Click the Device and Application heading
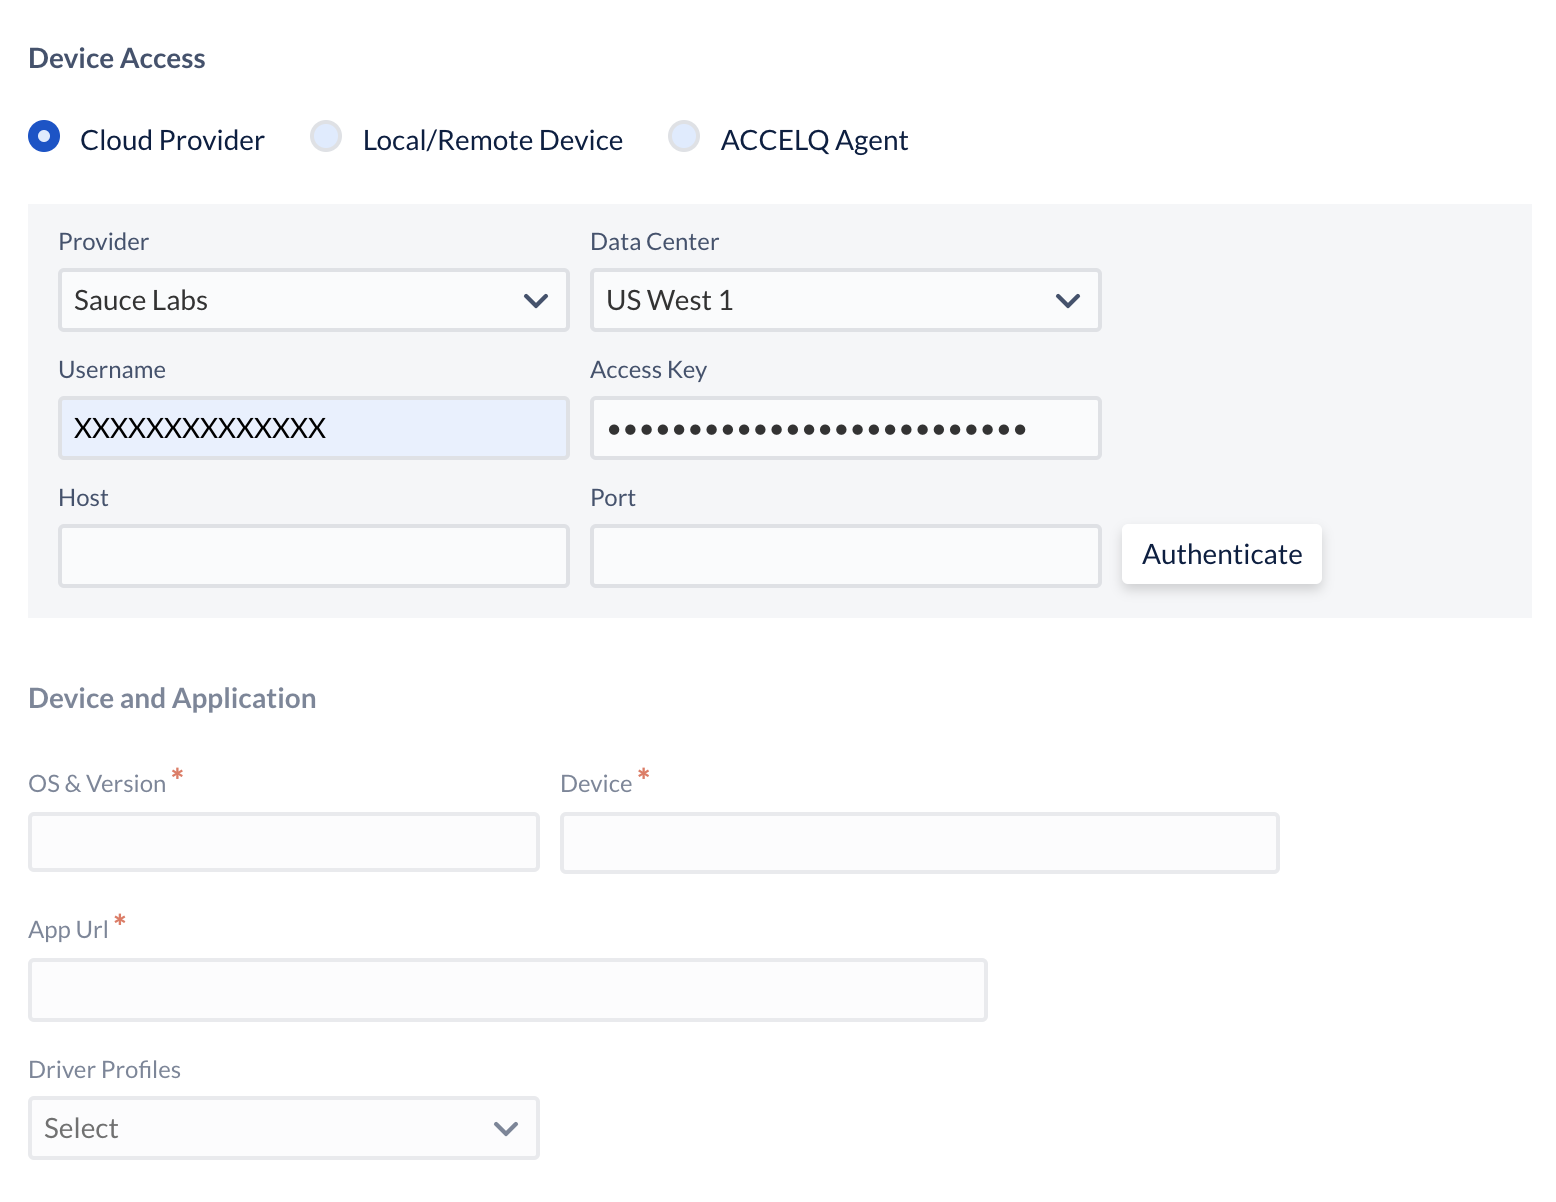The height and width of the screenshot is (1202, 1556). [172, 698]
